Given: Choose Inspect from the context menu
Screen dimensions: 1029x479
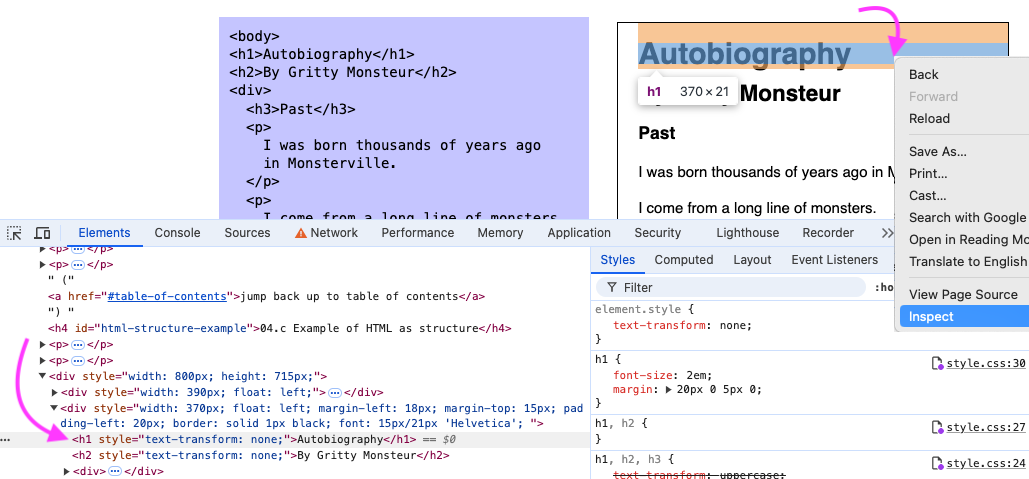Looking at the screenshot, I should coord(931,317).
